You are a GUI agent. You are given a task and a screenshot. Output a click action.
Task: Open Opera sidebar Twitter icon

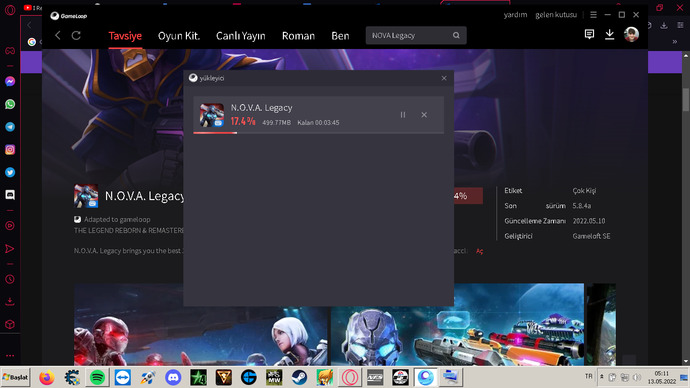pos(10,172)
